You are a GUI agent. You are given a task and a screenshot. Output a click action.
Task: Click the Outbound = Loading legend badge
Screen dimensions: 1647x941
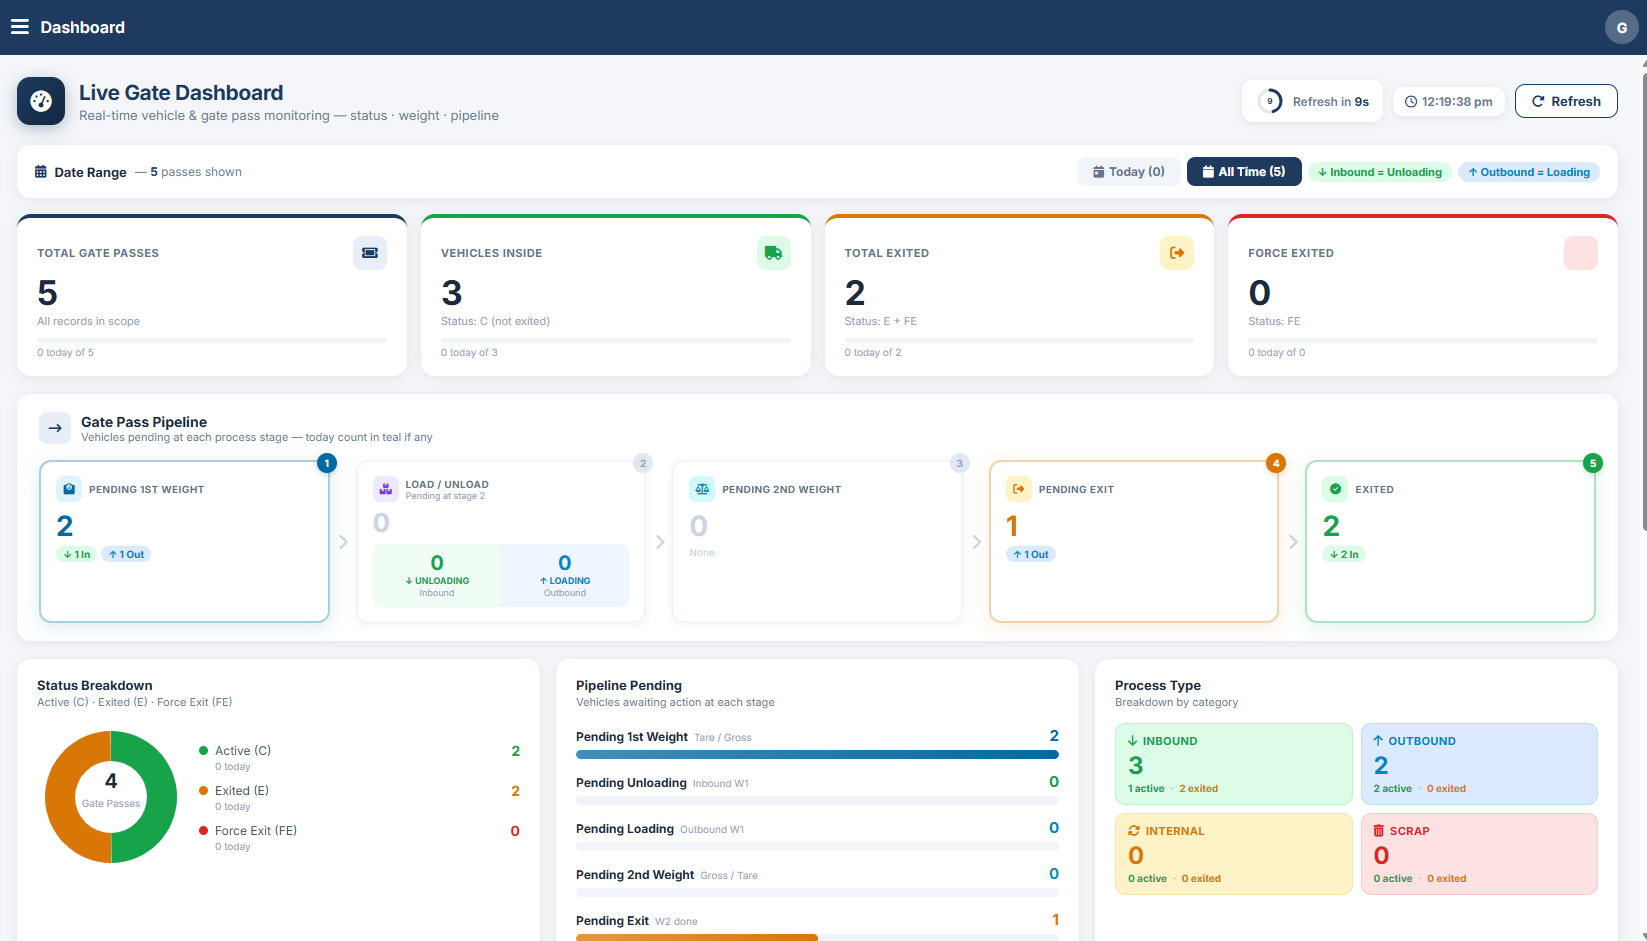pos(1529,172)
